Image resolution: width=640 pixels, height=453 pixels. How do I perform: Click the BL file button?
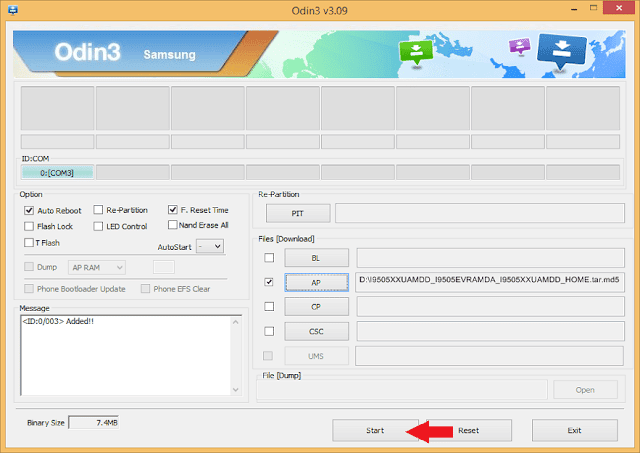pyautogui.click(x=316, y=258)
